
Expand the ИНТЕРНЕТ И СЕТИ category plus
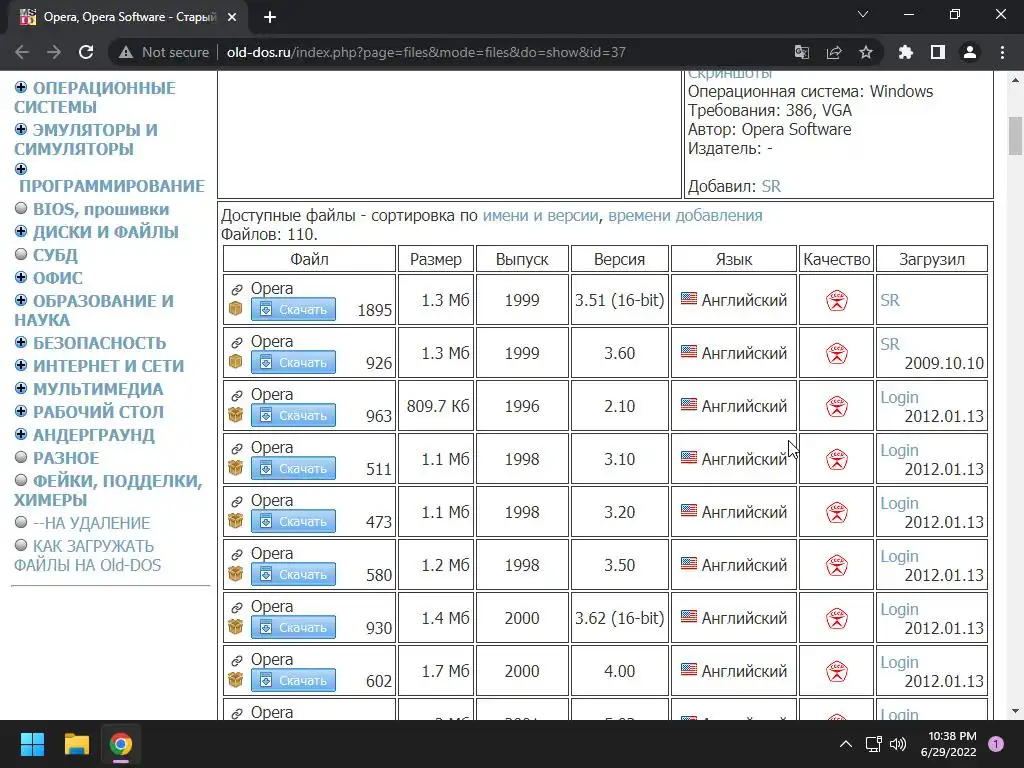[x=21, y=365]
